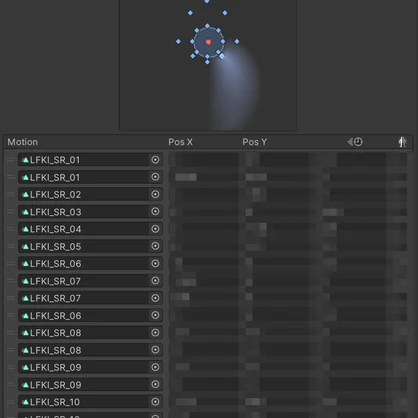Open object picker on the lower LFKI_SR_06 row

tap(155, 315)
